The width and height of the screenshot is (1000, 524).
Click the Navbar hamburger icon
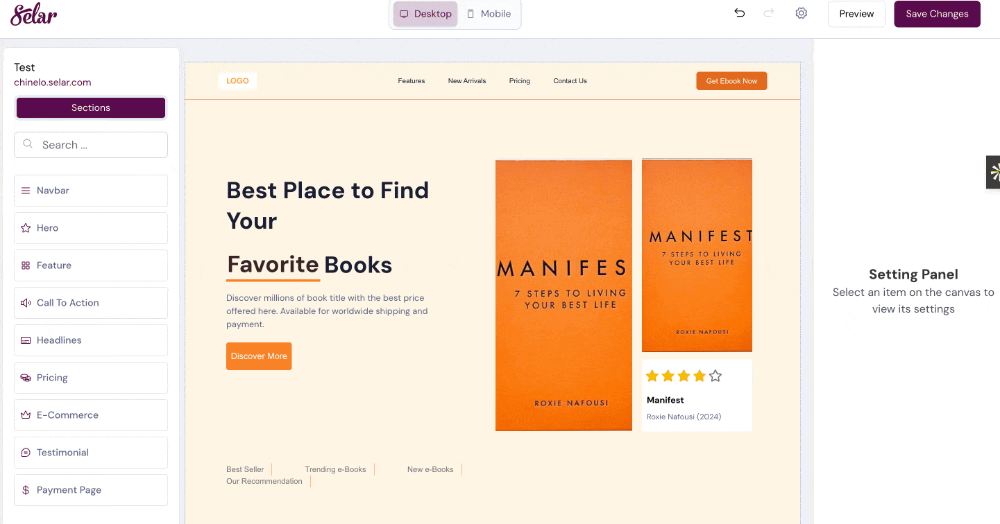click(26, 191)
